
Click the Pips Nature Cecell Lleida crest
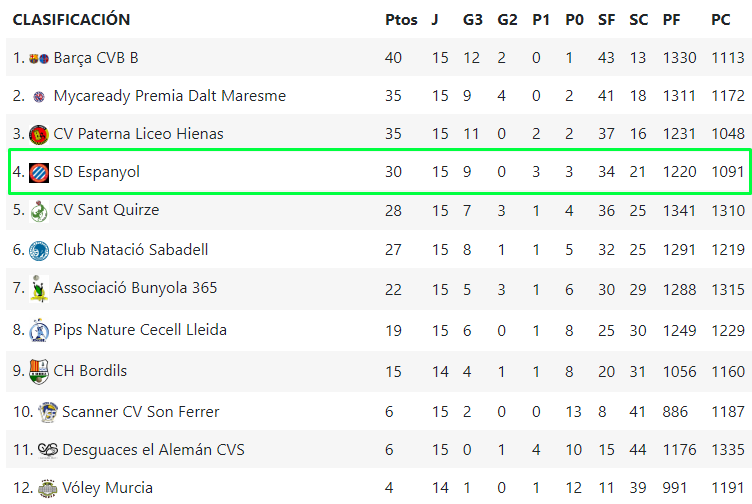[x=39, y=330]
